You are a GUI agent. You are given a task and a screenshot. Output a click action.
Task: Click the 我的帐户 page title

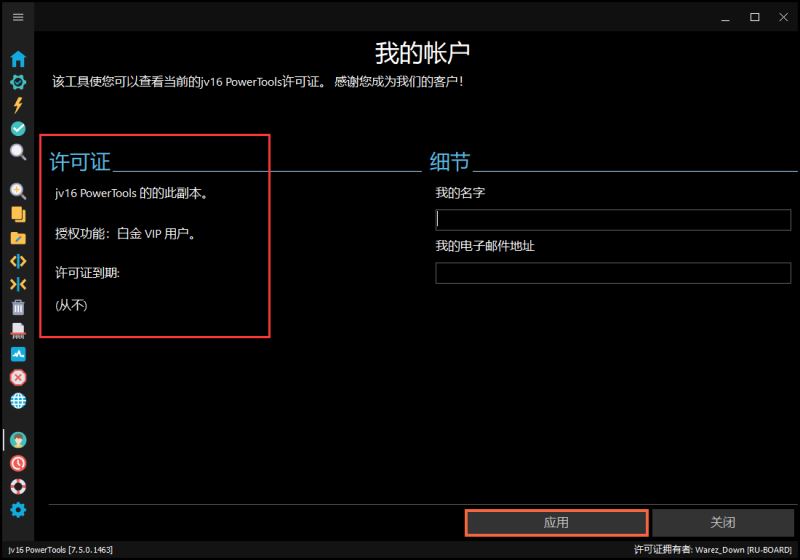coord(422,53)
